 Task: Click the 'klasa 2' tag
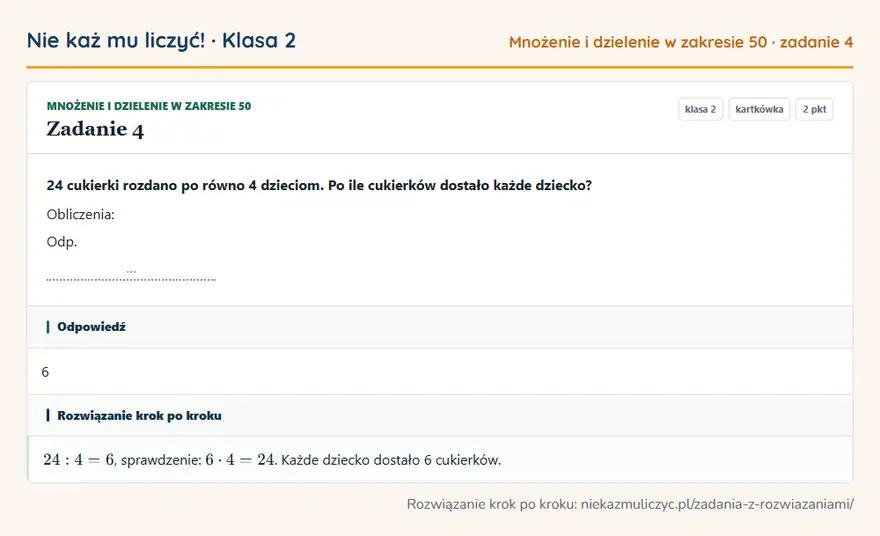coord(700,109)
